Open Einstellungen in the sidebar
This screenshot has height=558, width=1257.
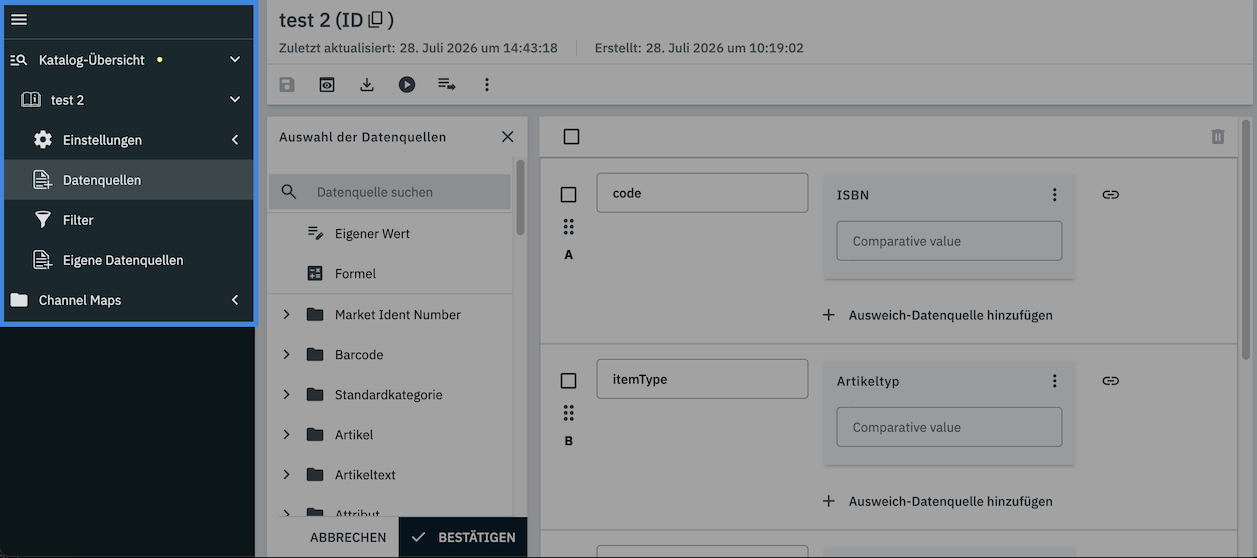point(129,140)
